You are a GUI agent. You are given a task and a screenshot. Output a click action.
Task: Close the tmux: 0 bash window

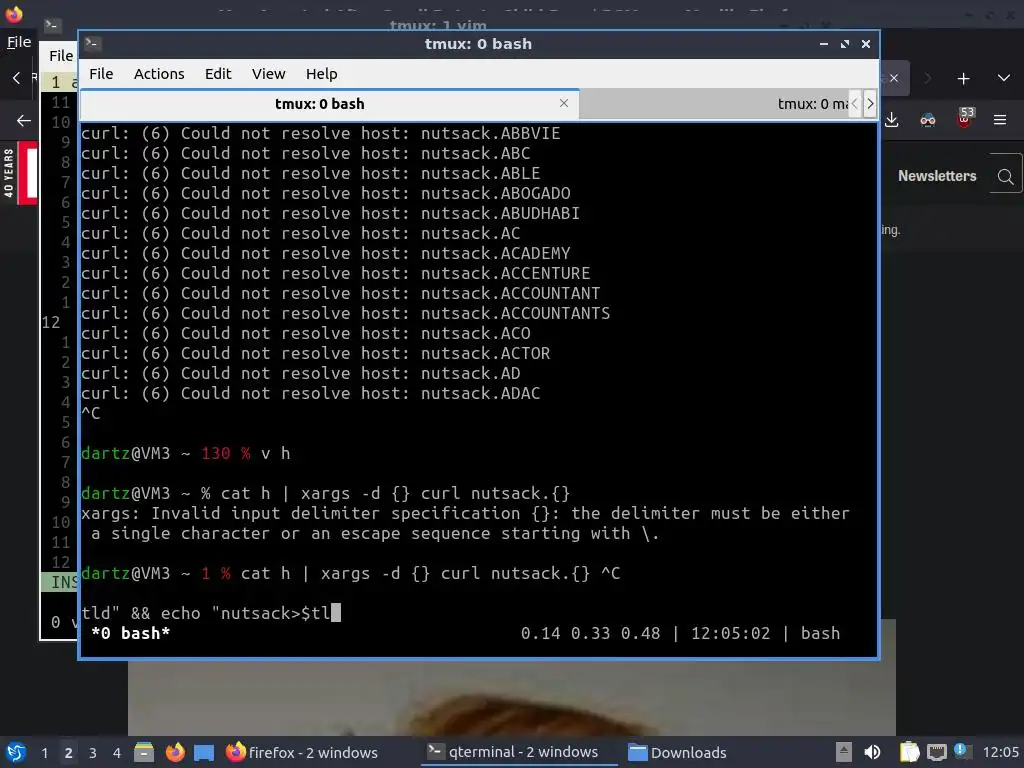[x=866, y=44]
